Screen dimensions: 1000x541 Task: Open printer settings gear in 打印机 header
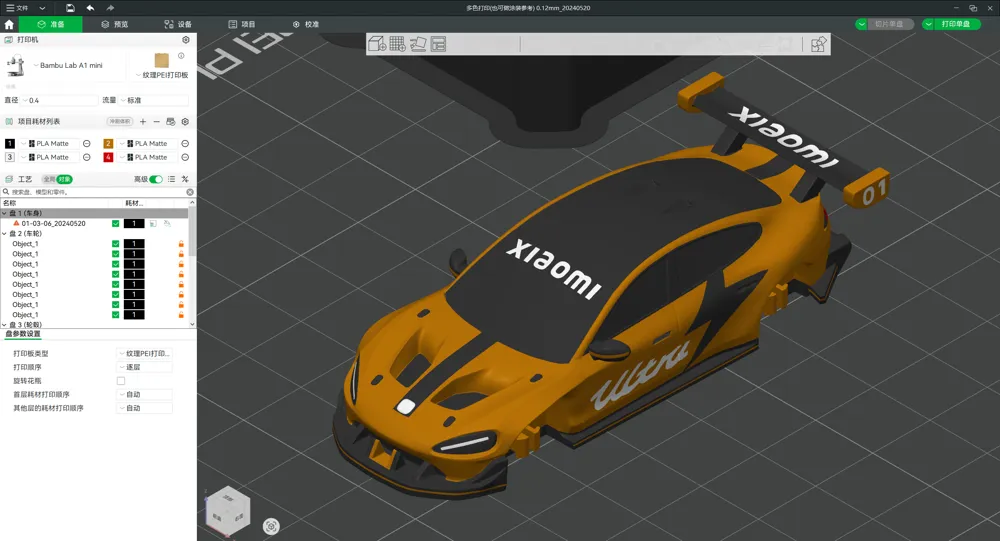[186, 40]
